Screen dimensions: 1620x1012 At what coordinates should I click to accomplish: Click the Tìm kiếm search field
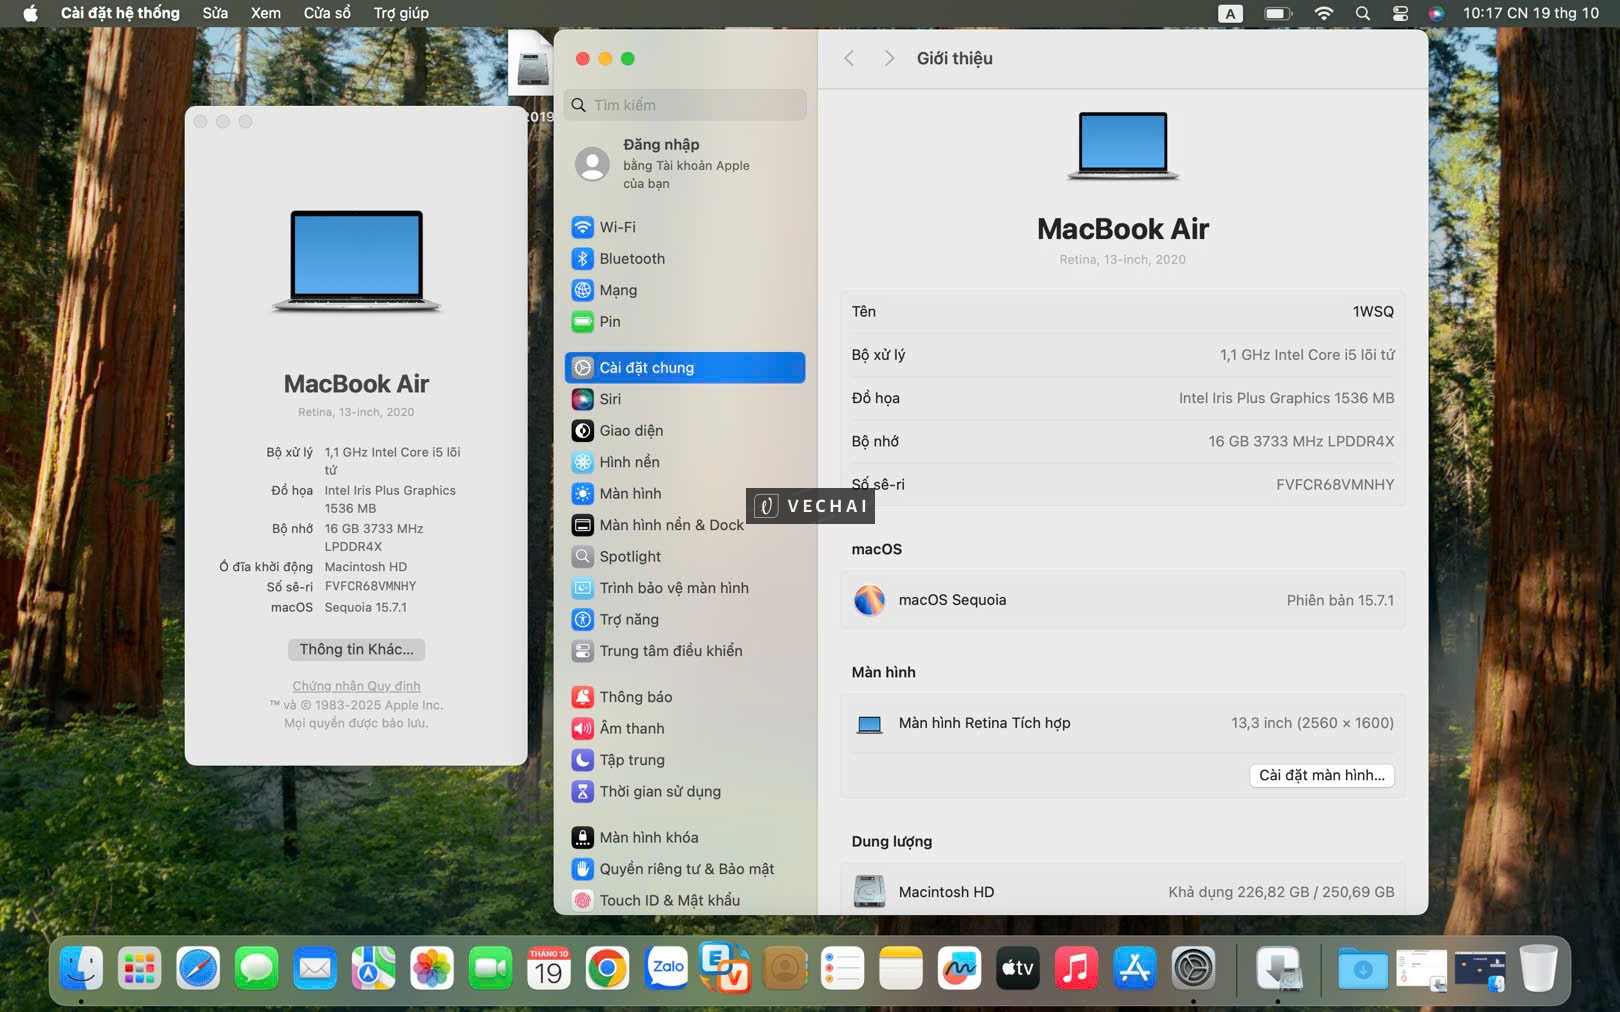[x=685, y=104]
